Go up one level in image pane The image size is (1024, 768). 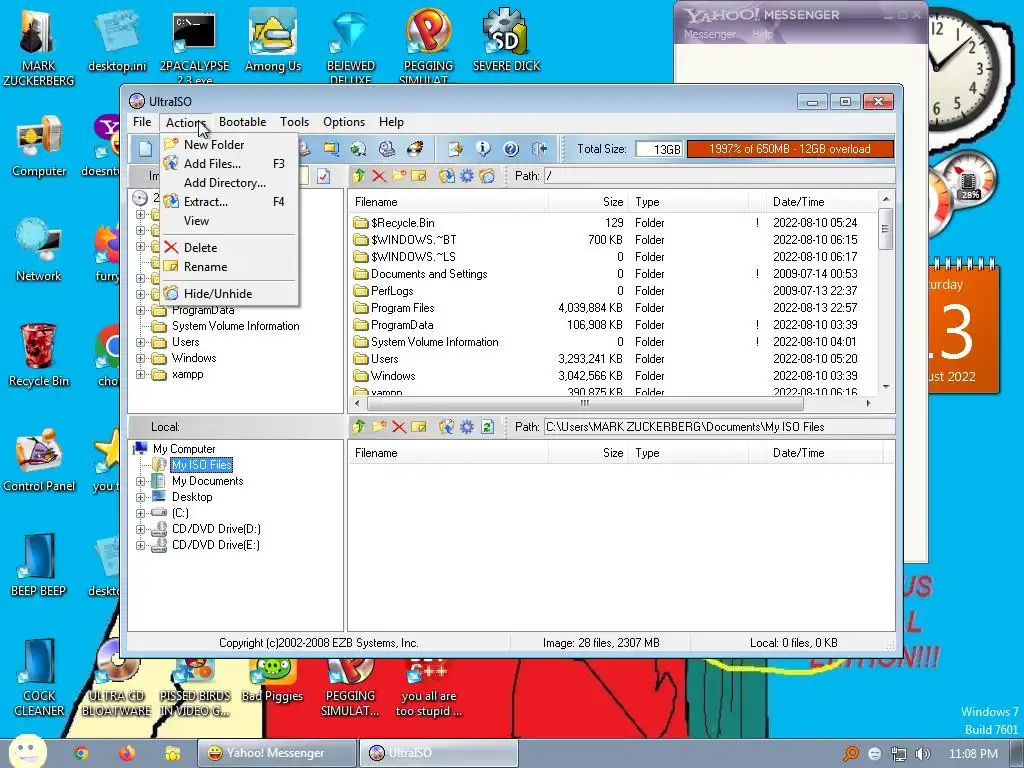click(x=359, y=176)
